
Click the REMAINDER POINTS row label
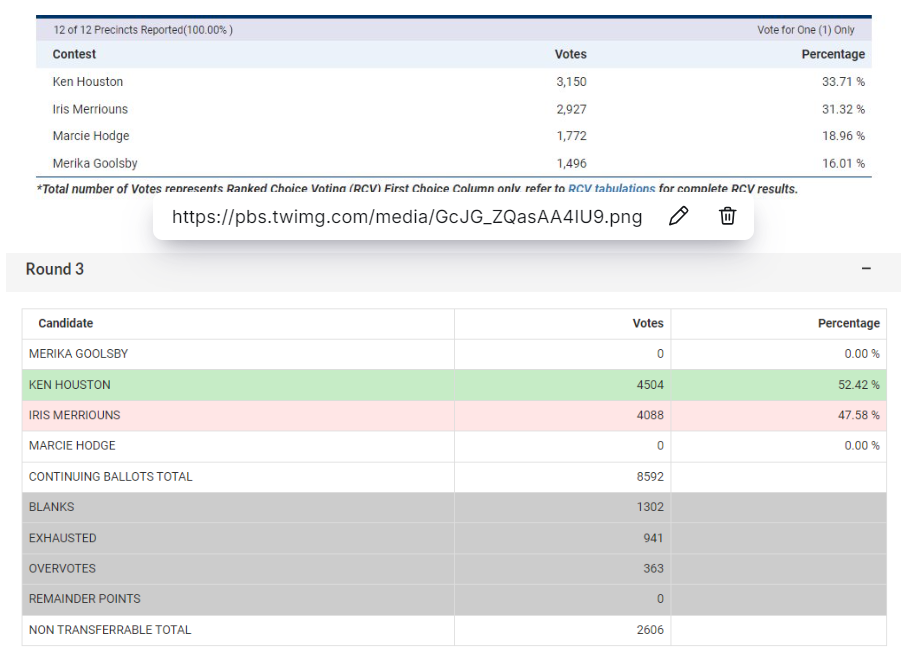click(85, 599)
